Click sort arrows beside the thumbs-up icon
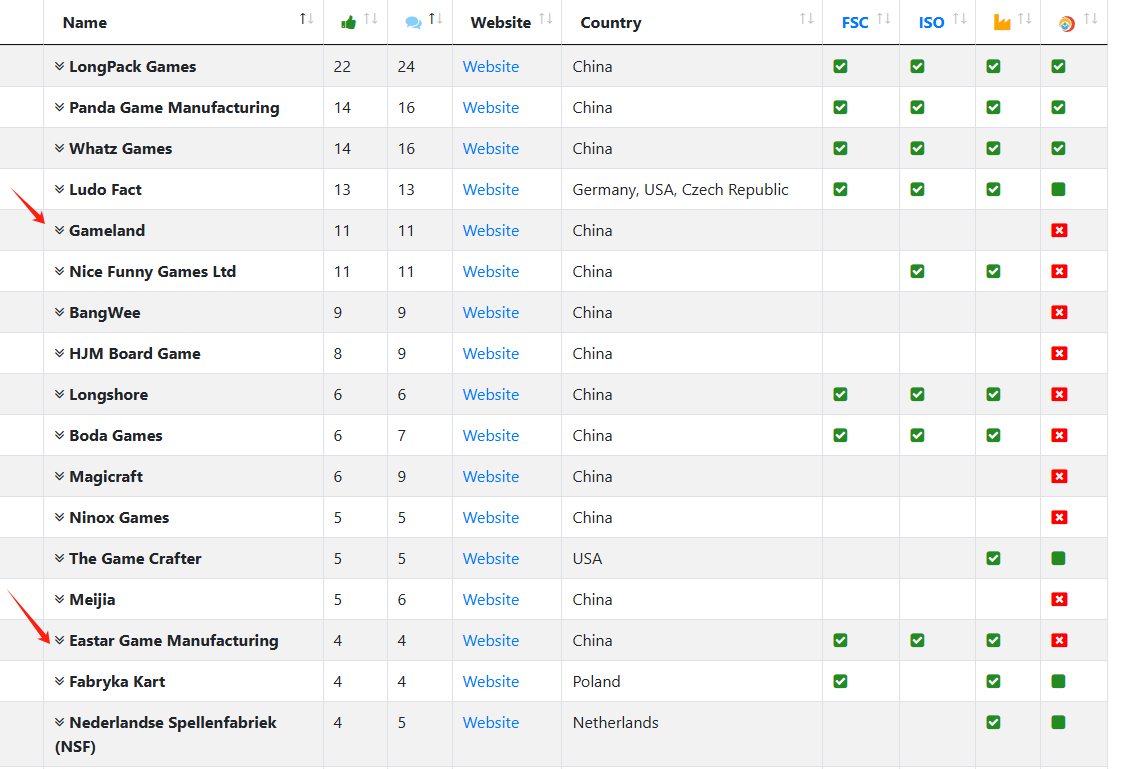This screenshot has width=1128, height=769. [x=371, y=19]
